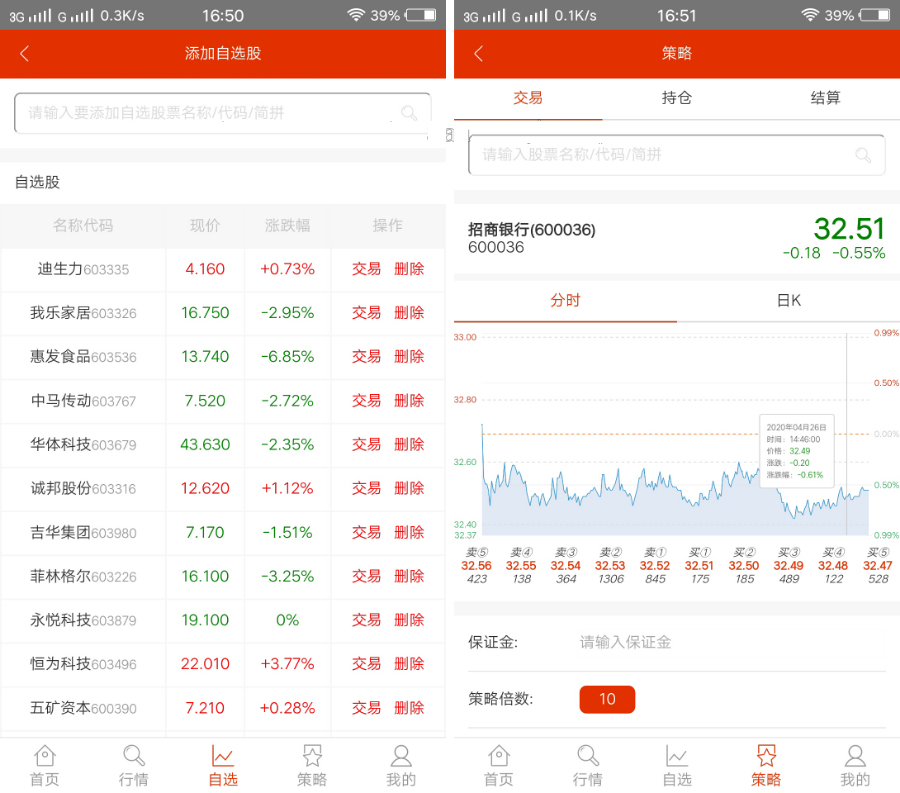900x793 pixels.
Task: Tap search magnifier in 策略 stock search box
Action: click(x=863, y=155)
